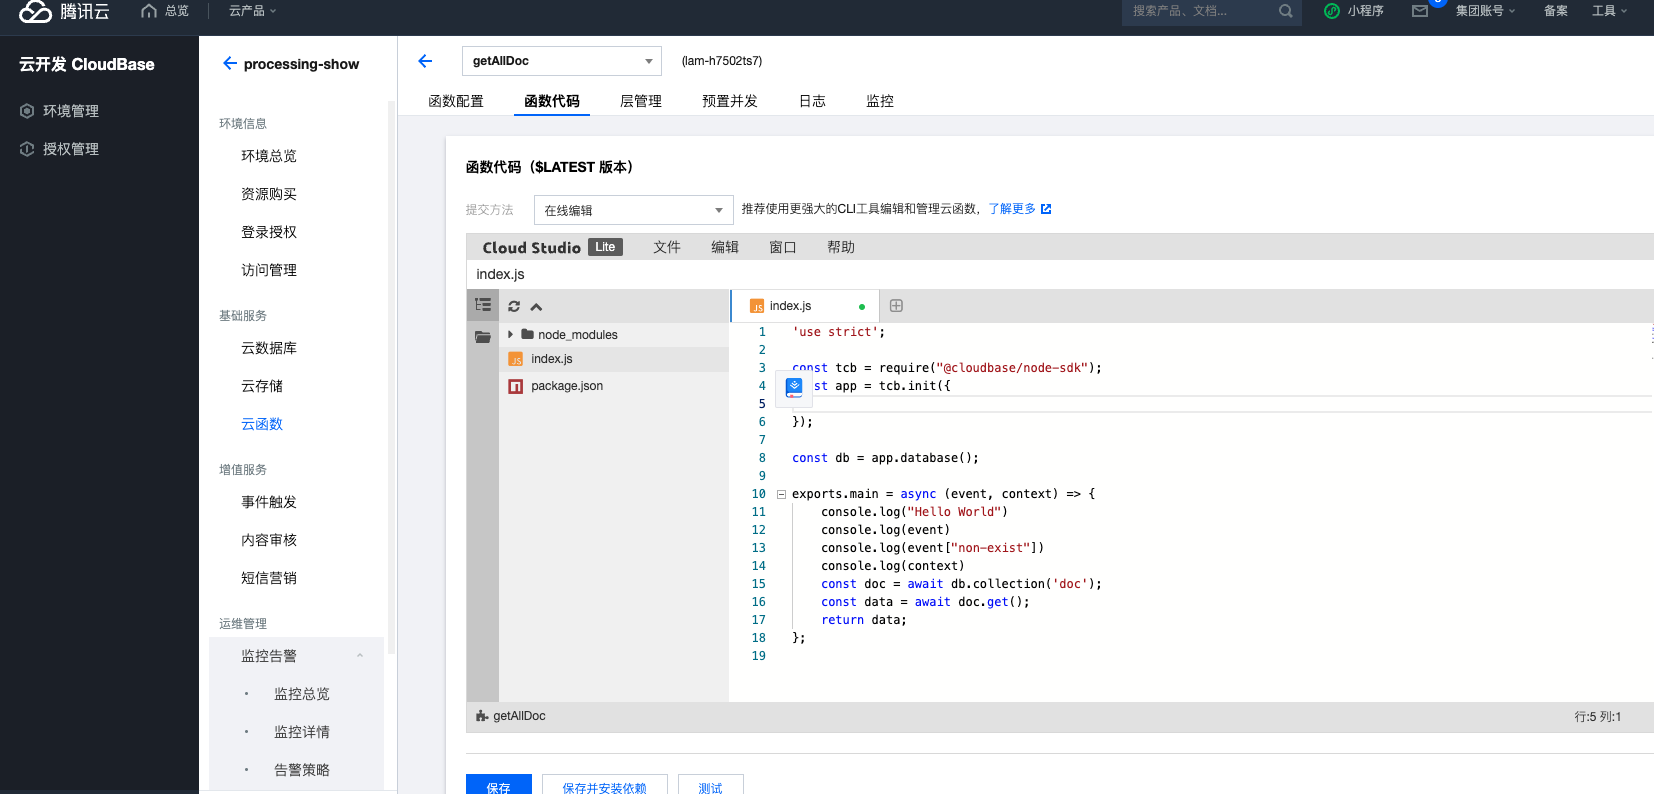Switch to the 层管理 tab
The width and height of the screenshot is (1654, 794).
pos(641,101)
